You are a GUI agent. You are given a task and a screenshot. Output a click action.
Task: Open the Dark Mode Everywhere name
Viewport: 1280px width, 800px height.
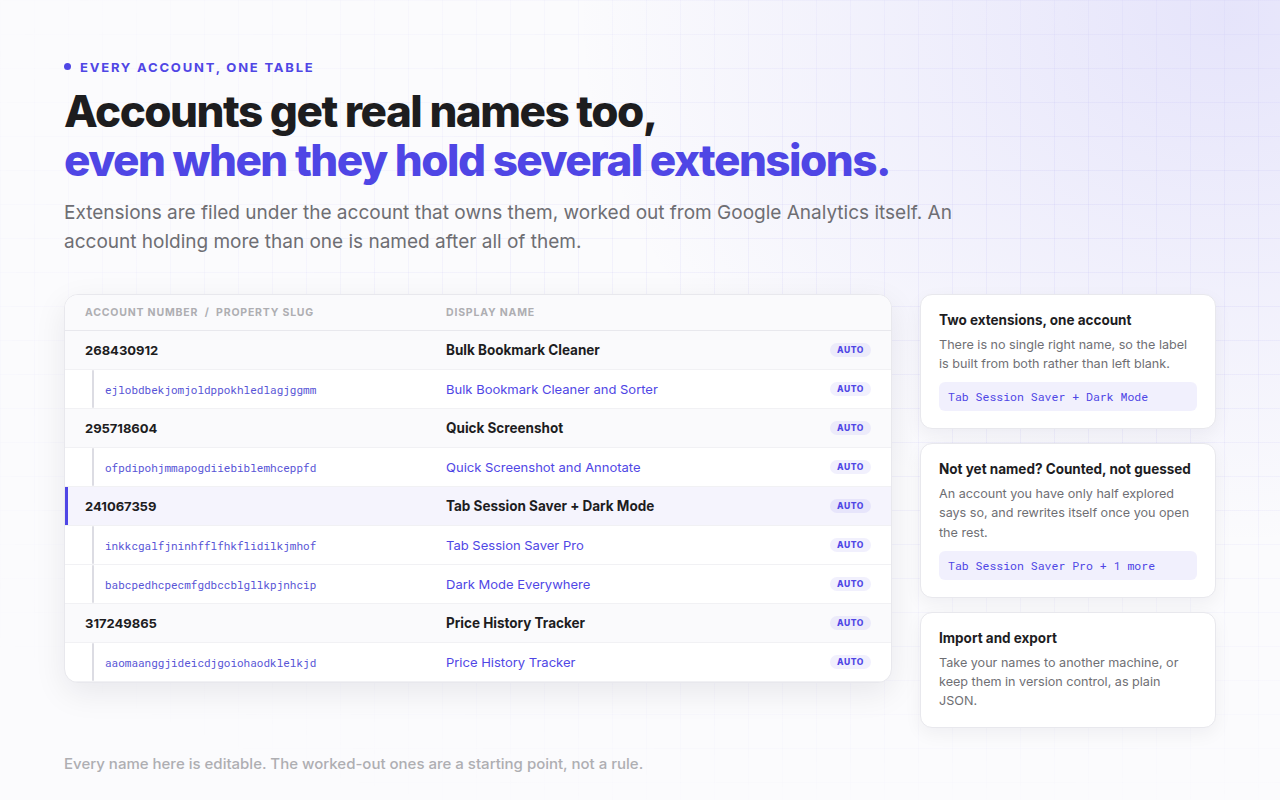pyautogui.click(x=518, y=584)
